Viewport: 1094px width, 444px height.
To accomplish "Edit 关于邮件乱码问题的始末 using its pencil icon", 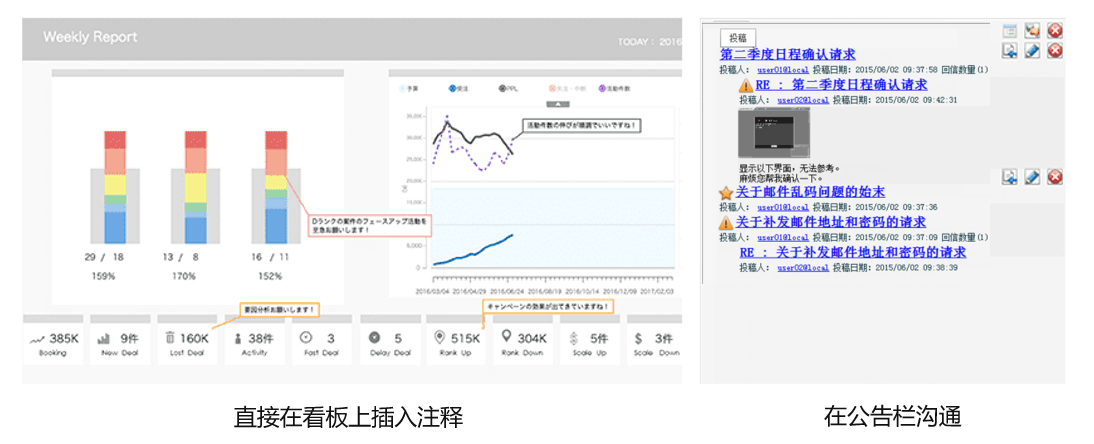I will coord(1032,177).
